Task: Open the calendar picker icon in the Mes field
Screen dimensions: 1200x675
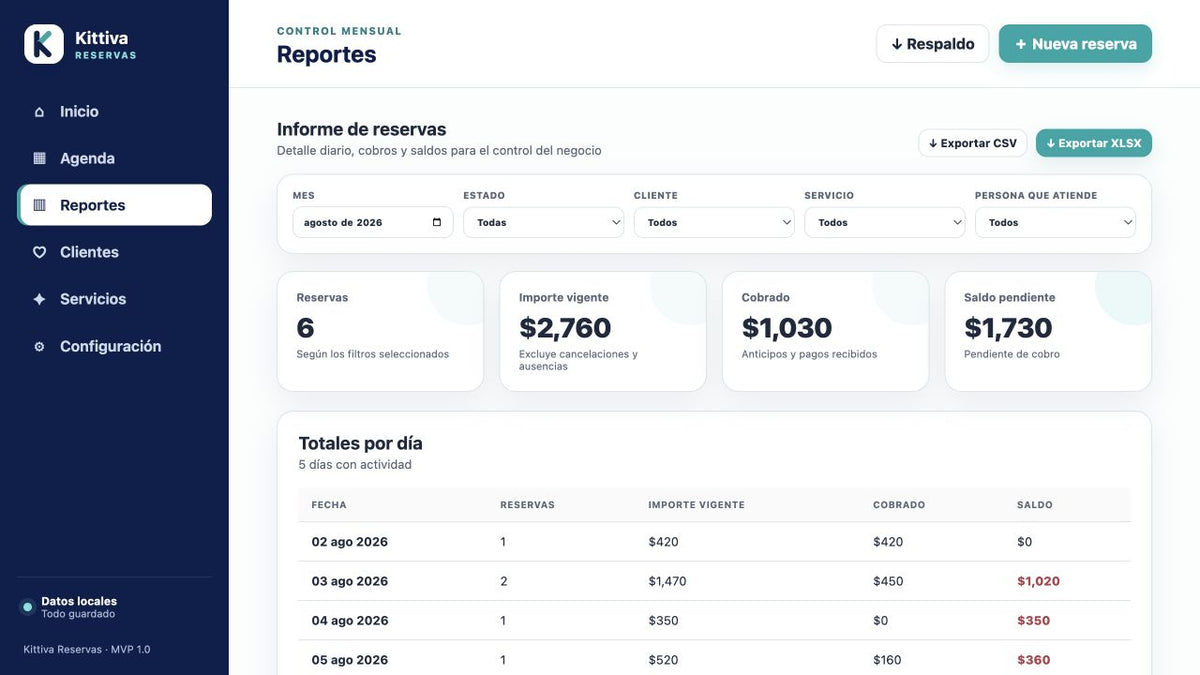Action: 437,222
